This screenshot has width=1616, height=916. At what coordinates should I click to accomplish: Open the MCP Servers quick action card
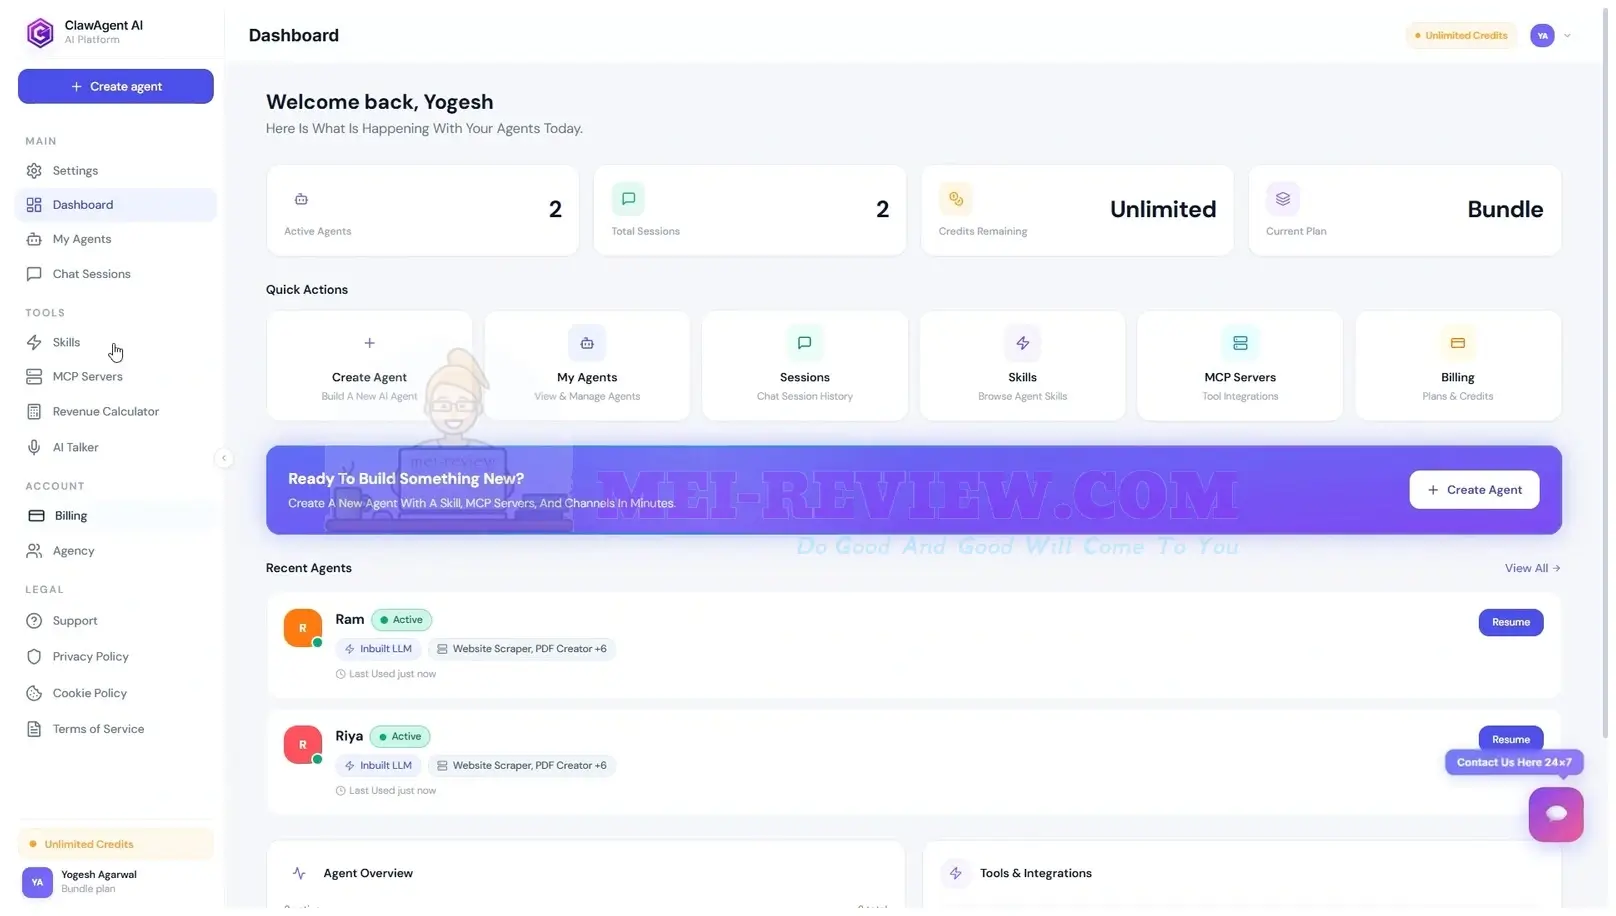click(x=1240, y=366)
